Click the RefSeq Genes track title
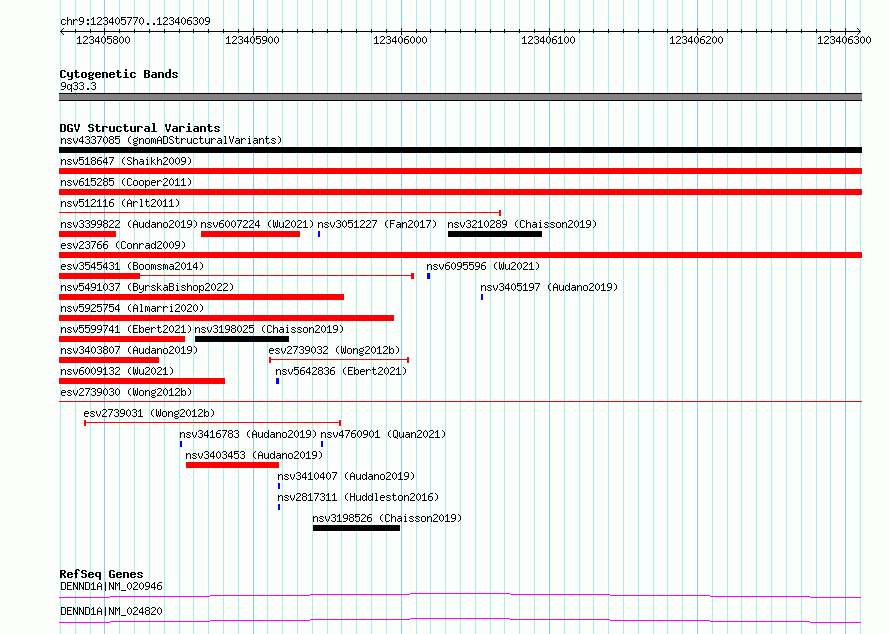 pyautogui.click(x=101, y=574)
